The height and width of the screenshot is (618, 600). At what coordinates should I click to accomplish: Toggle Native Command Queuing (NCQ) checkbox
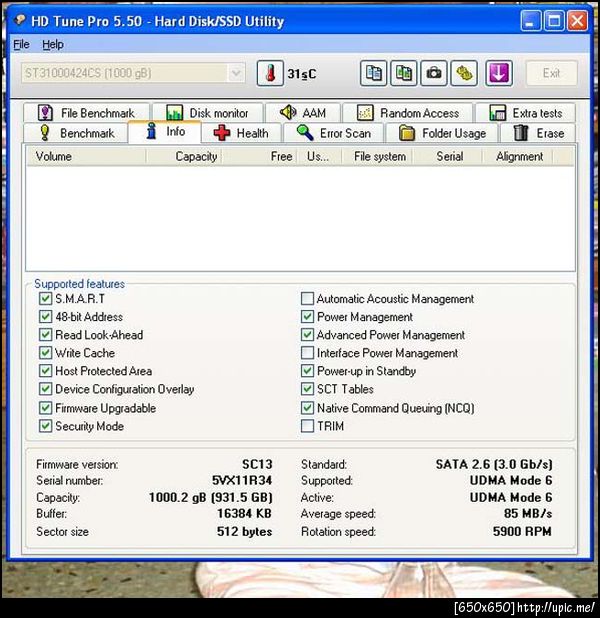click(x=307, y=408)
